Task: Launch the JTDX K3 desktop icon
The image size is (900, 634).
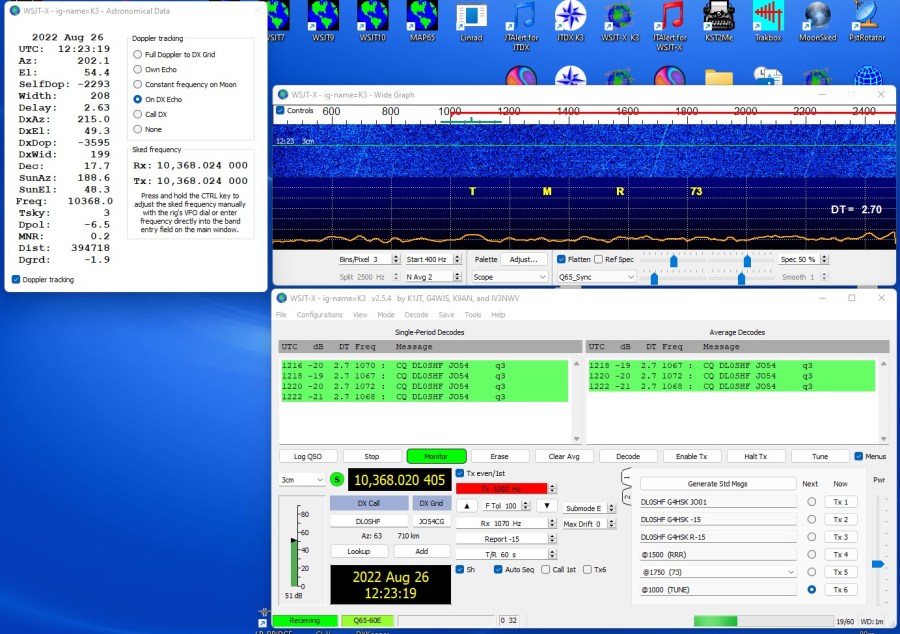Action: pyautogui.click(x=570, y=18)
